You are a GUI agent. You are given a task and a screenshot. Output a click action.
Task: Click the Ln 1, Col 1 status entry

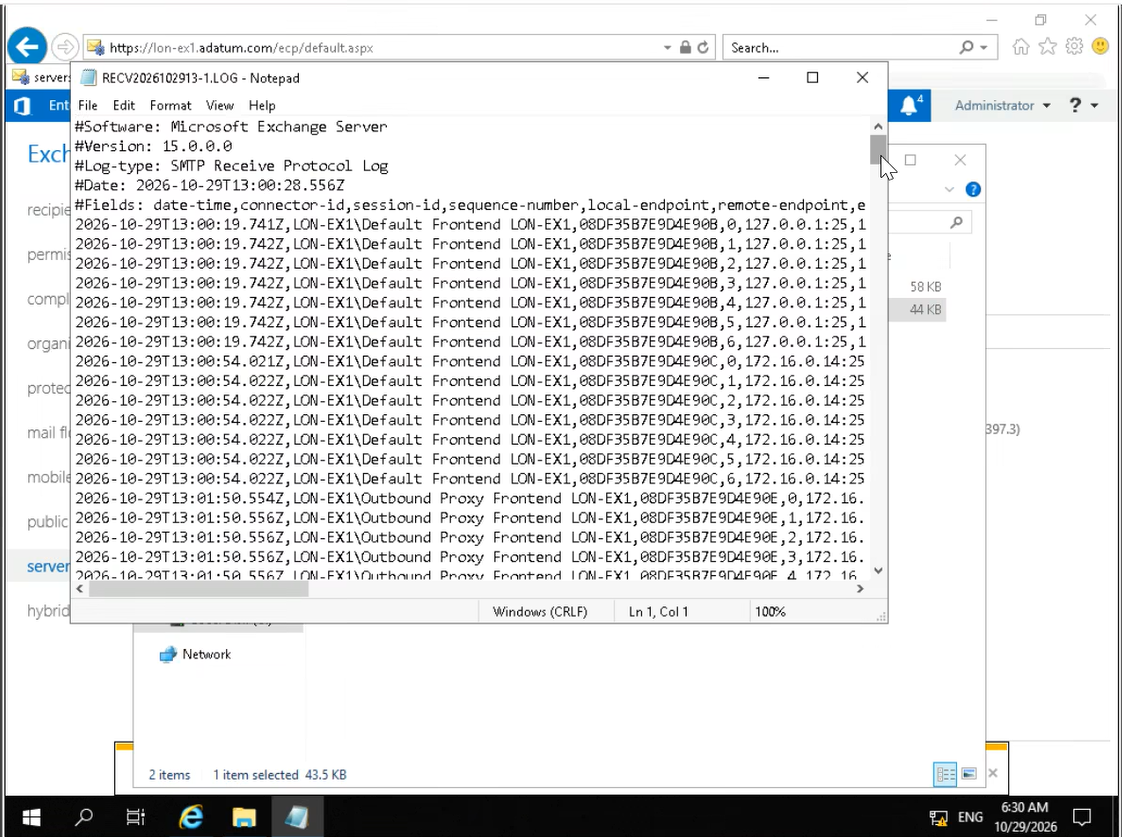coord(658,612)
